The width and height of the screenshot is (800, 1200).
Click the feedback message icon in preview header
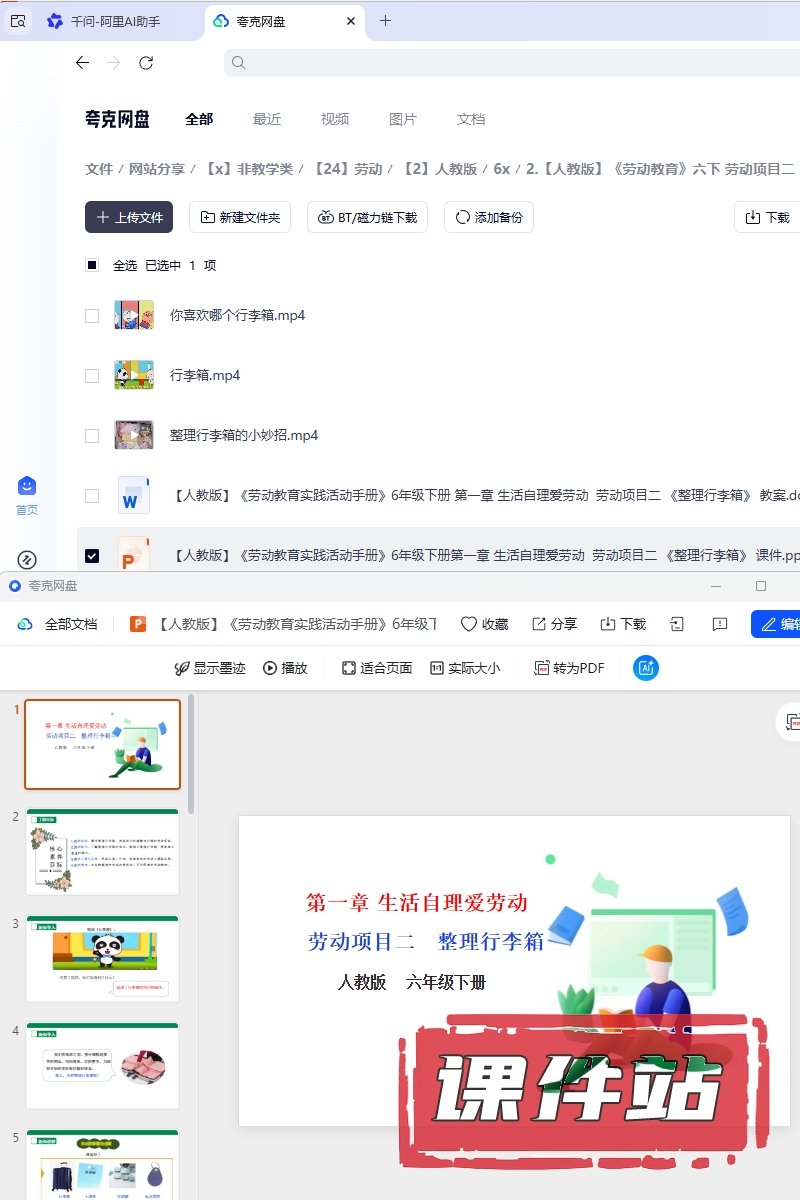pyautogui.click(x=720, y=624)
